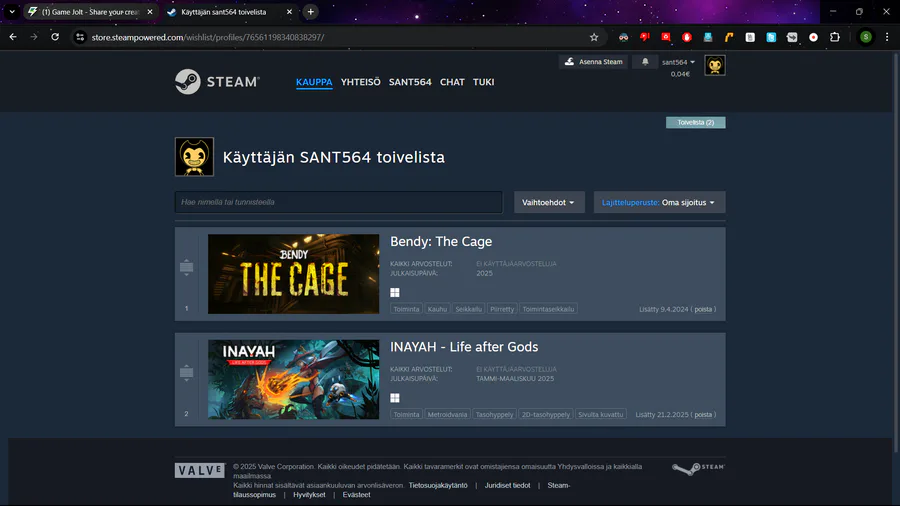Click Sivulta kuvattu tag

pyautogui.click(x=600, y=415)
